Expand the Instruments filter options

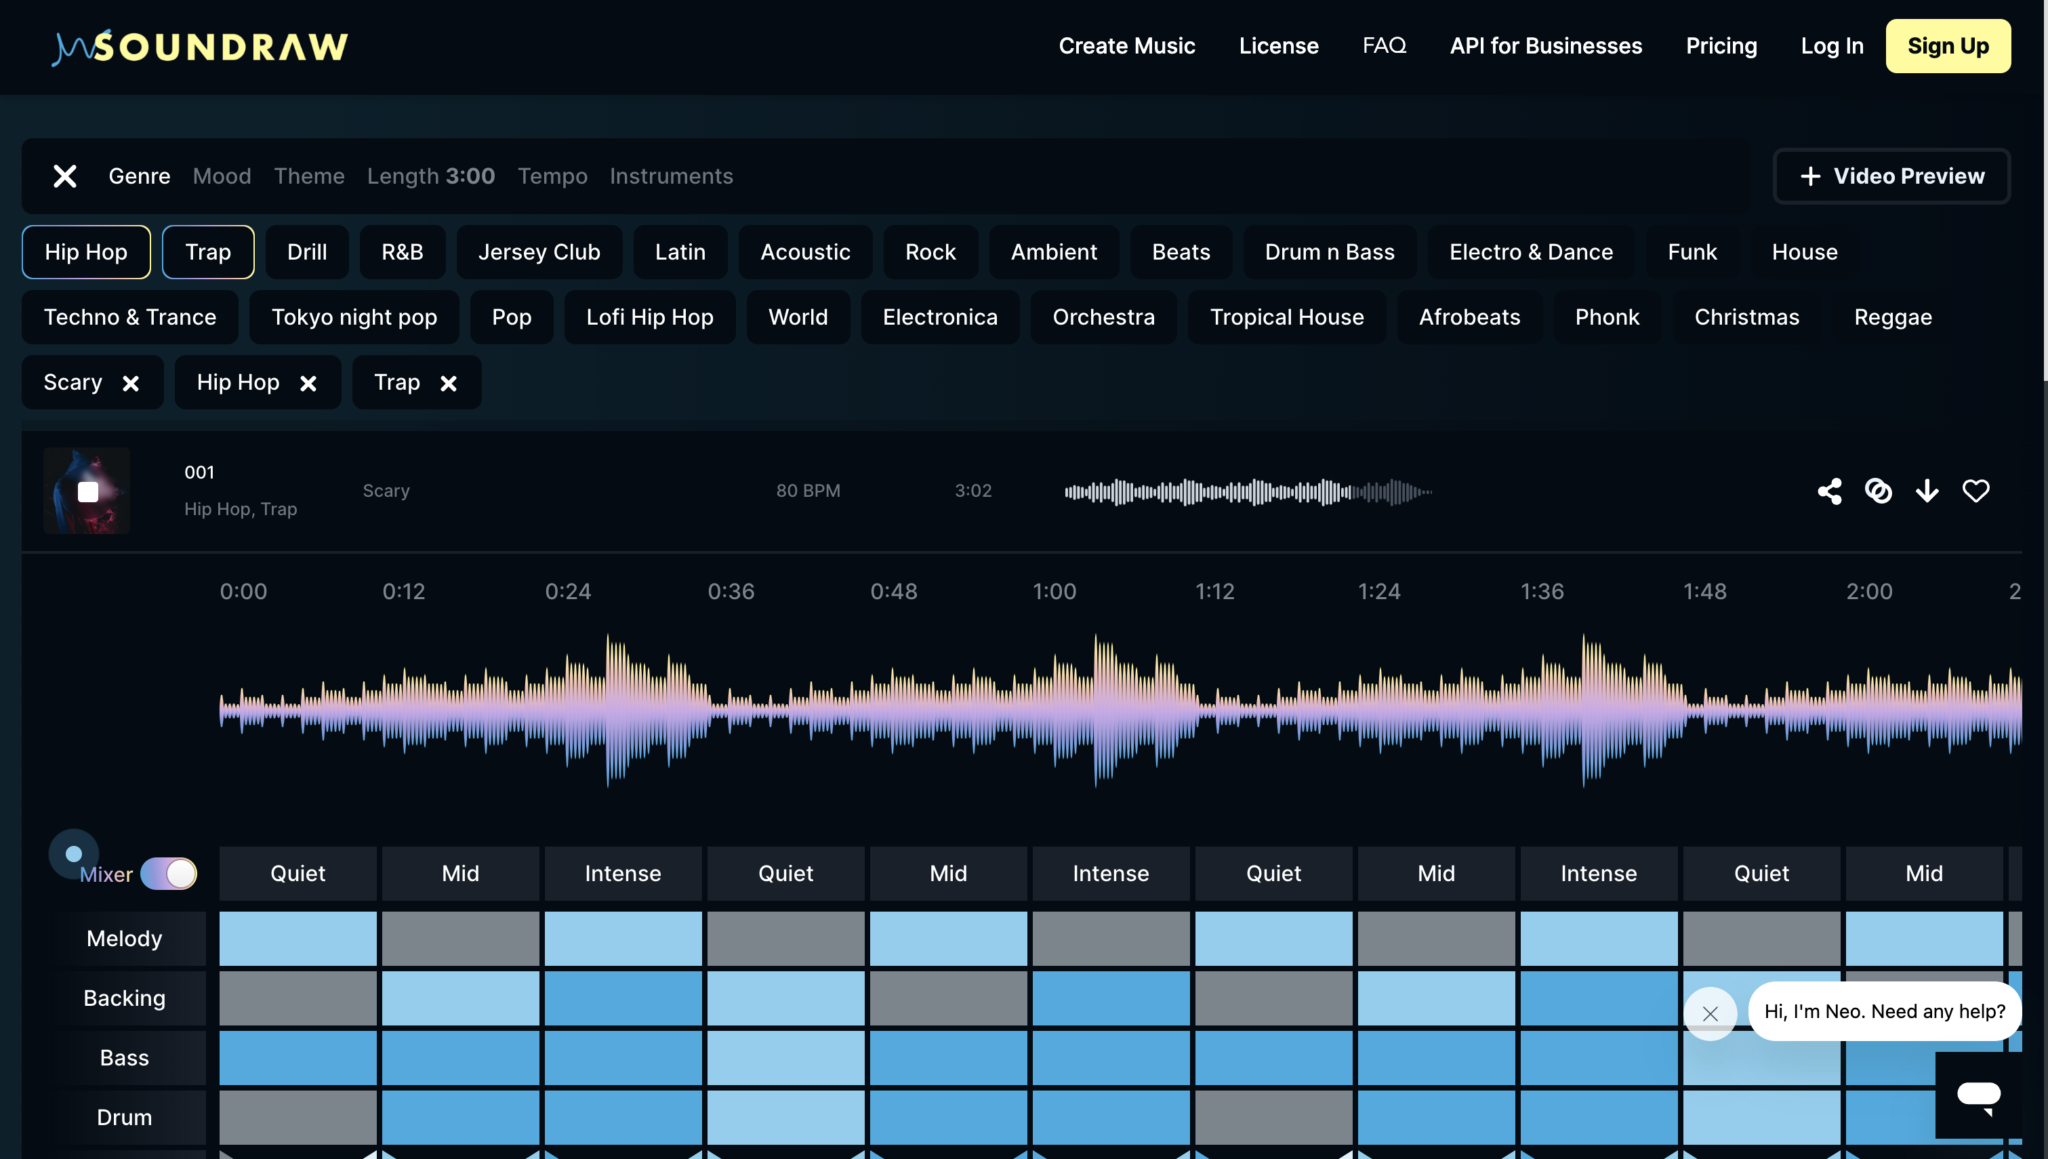pos(671,176)
